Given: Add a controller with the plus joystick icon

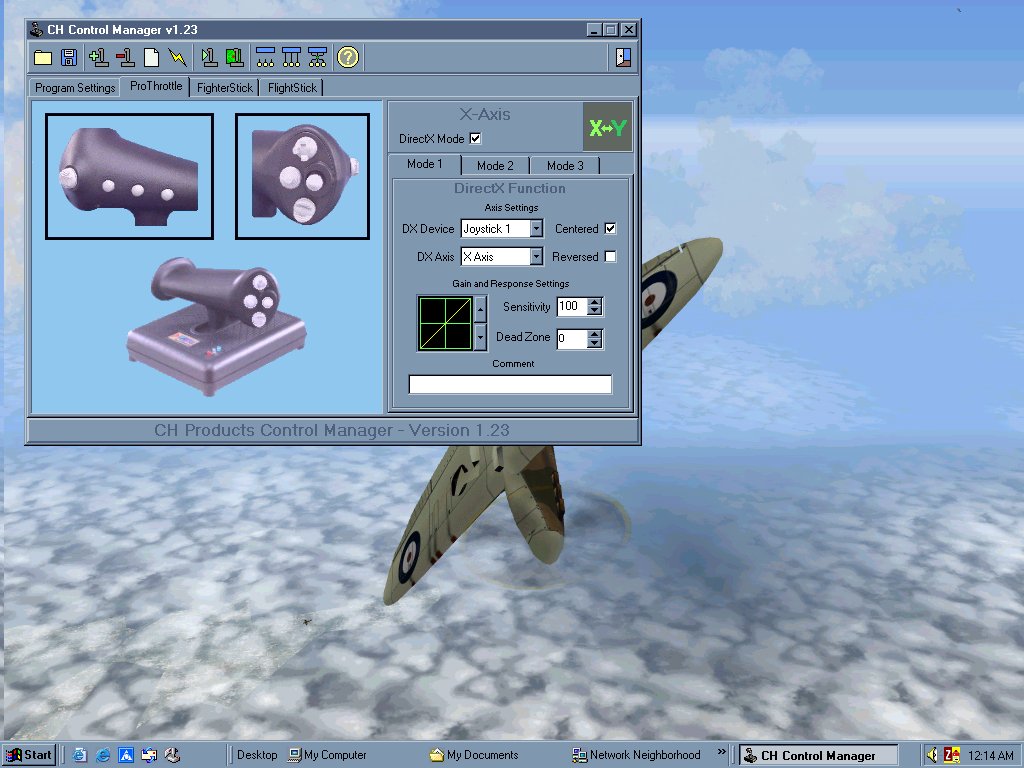Looking at the screenshot, I should tap(99, 57).
